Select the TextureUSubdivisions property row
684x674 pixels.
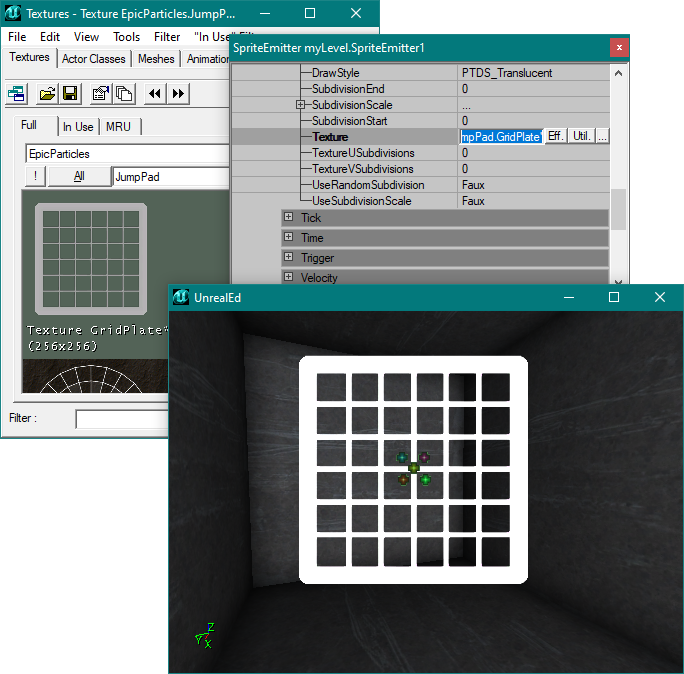[x=421, y=153]
